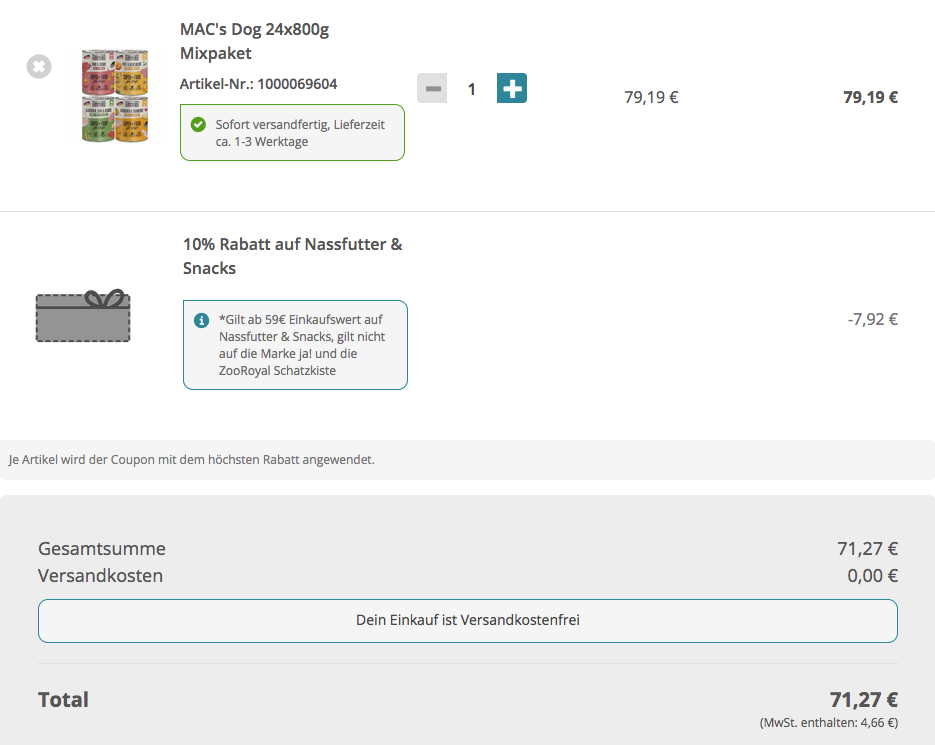Remove MAC's Dog Mixpaket from cart

(x=39, y=68)
